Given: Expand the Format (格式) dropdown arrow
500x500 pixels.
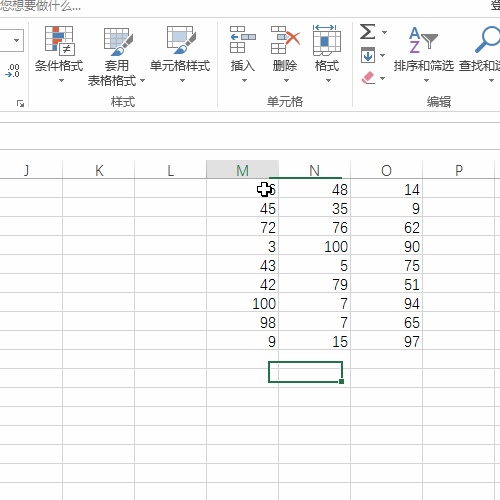Looking at the screenshot, I should click(328, 80).
